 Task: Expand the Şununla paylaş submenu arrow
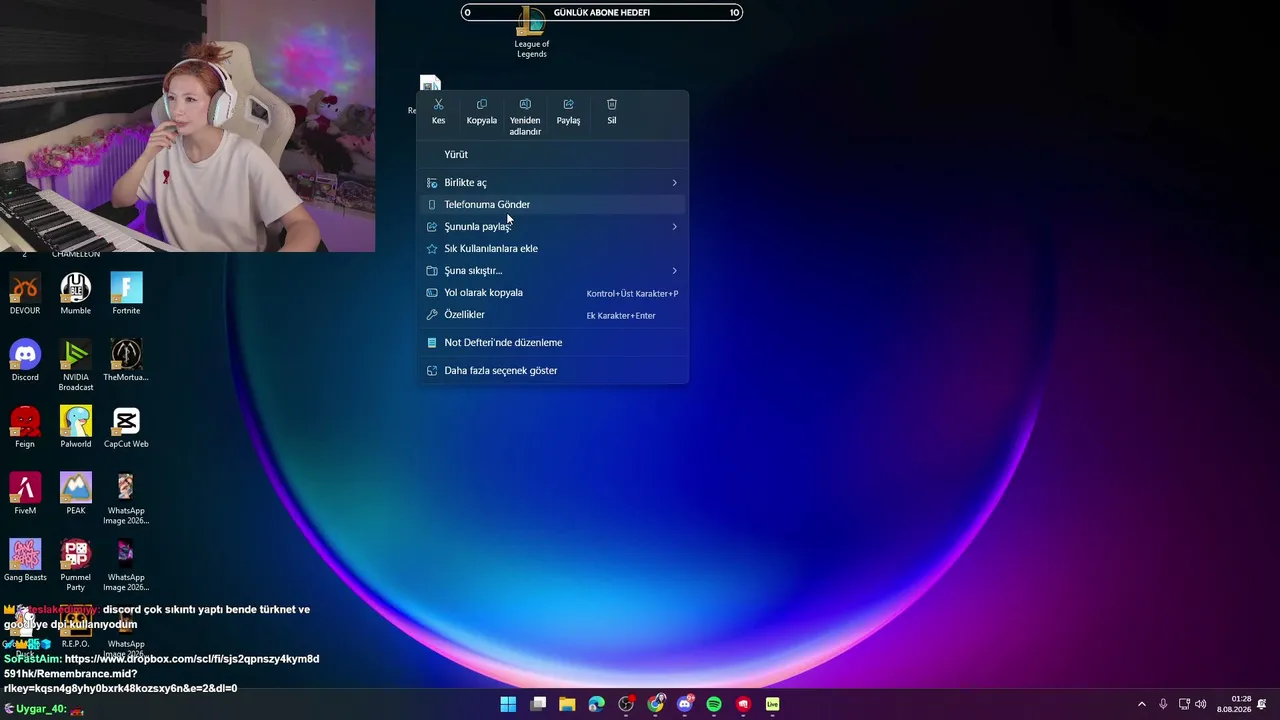(x=674, y=227)
